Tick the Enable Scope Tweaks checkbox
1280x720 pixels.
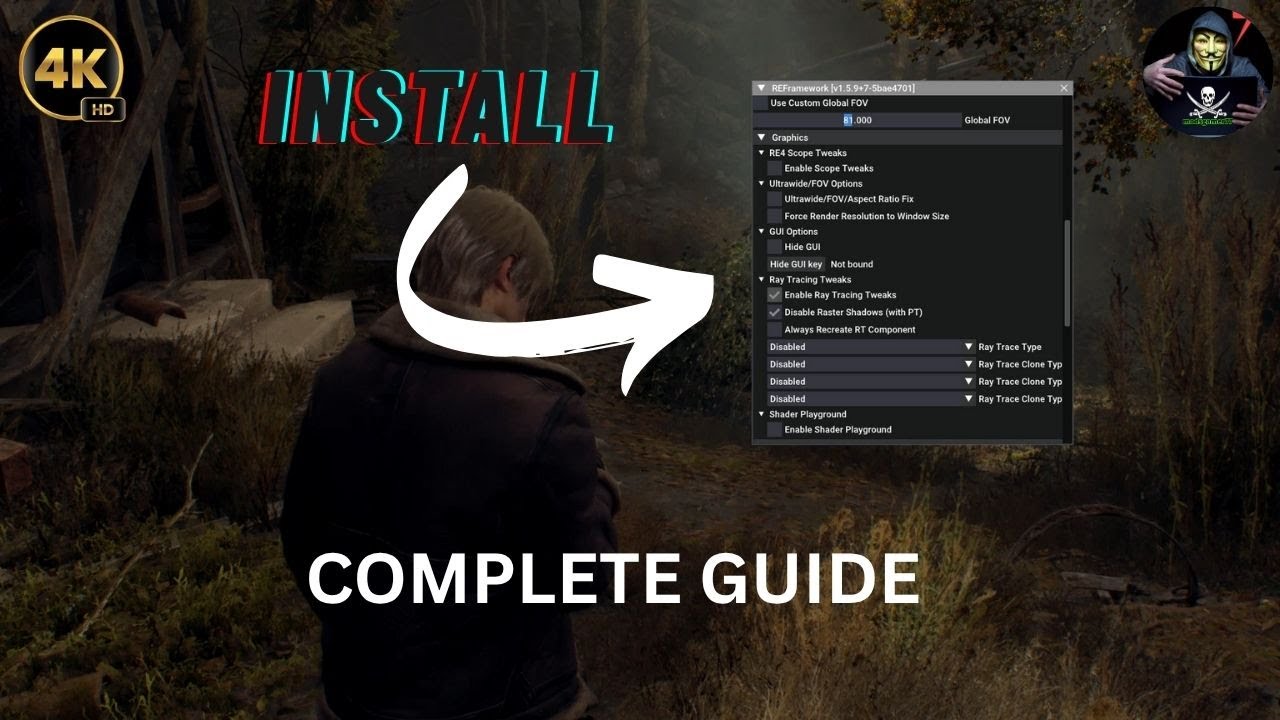[x=775, y=168]
